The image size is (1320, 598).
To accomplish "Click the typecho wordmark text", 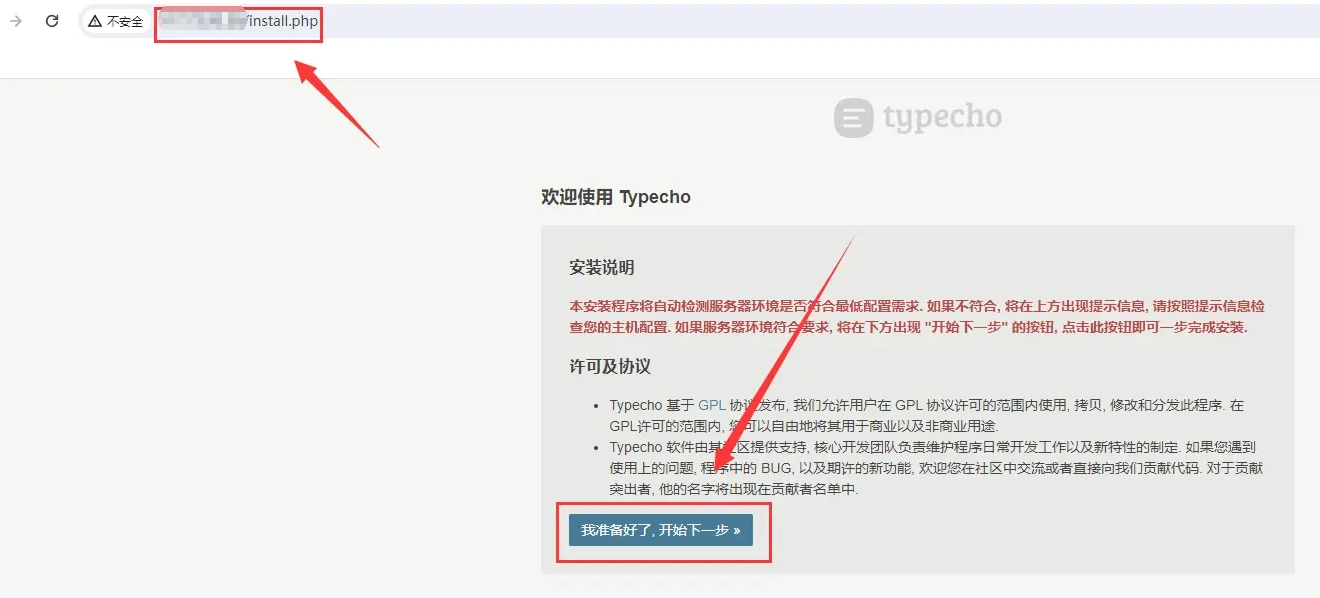I will point(942,119).
